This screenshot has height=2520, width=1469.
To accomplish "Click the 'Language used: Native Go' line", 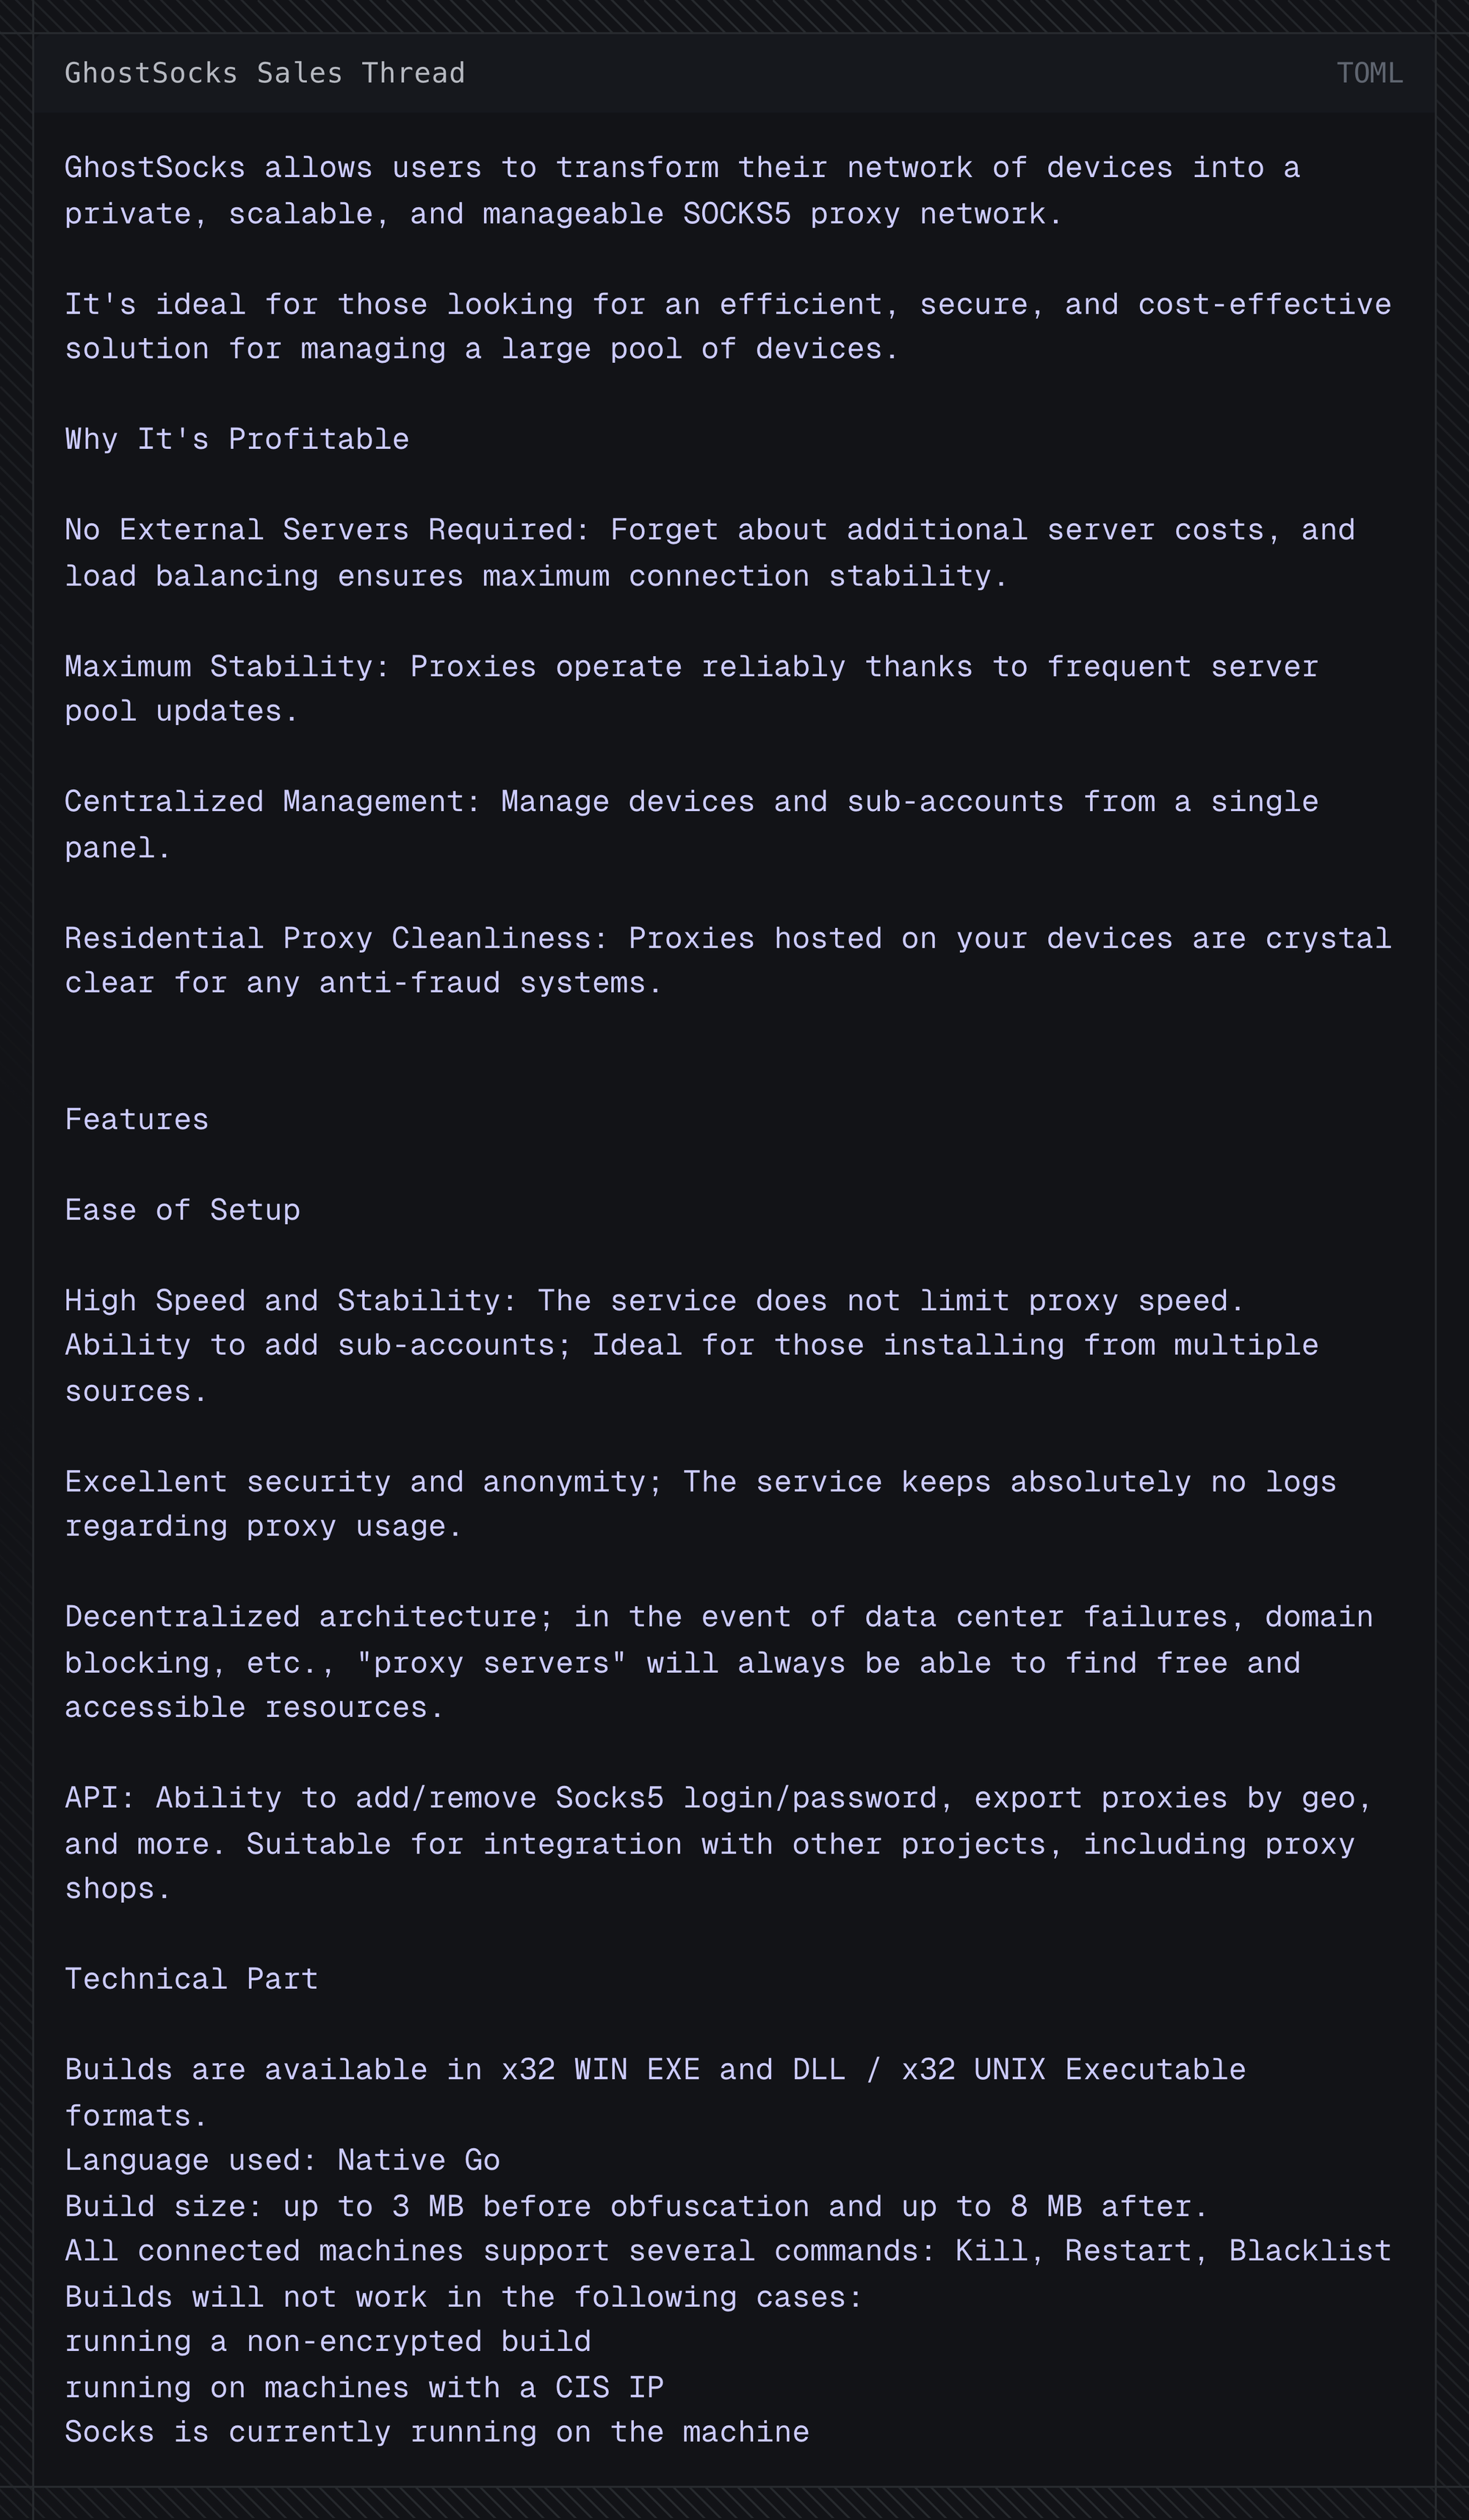I will pyautogui.click(x=283, y=2160).
